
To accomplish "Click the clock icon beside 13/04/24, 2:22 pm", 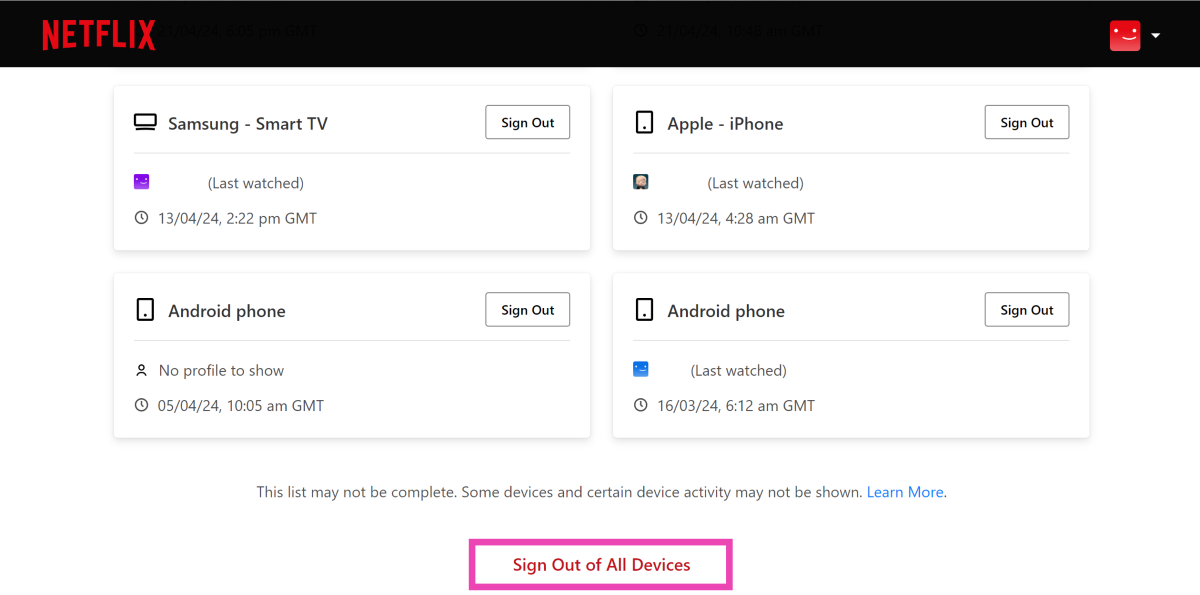I will 141,218.
